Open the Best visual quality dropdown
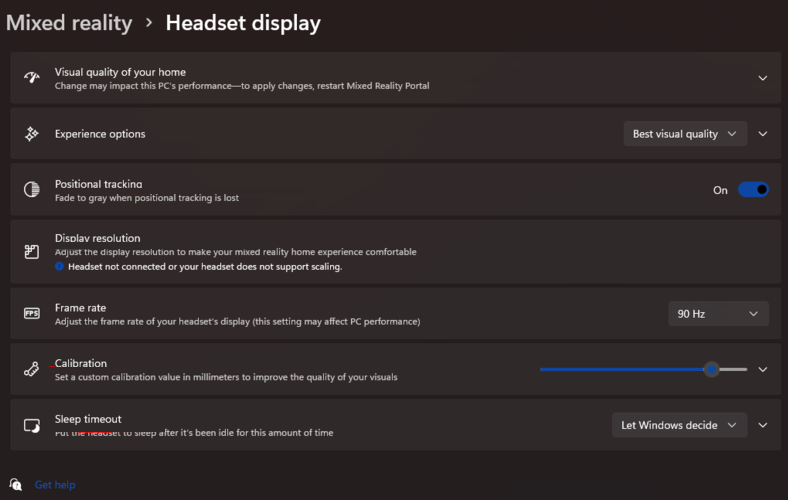Screen dimensions: 788x500 (x=685, y=134)
